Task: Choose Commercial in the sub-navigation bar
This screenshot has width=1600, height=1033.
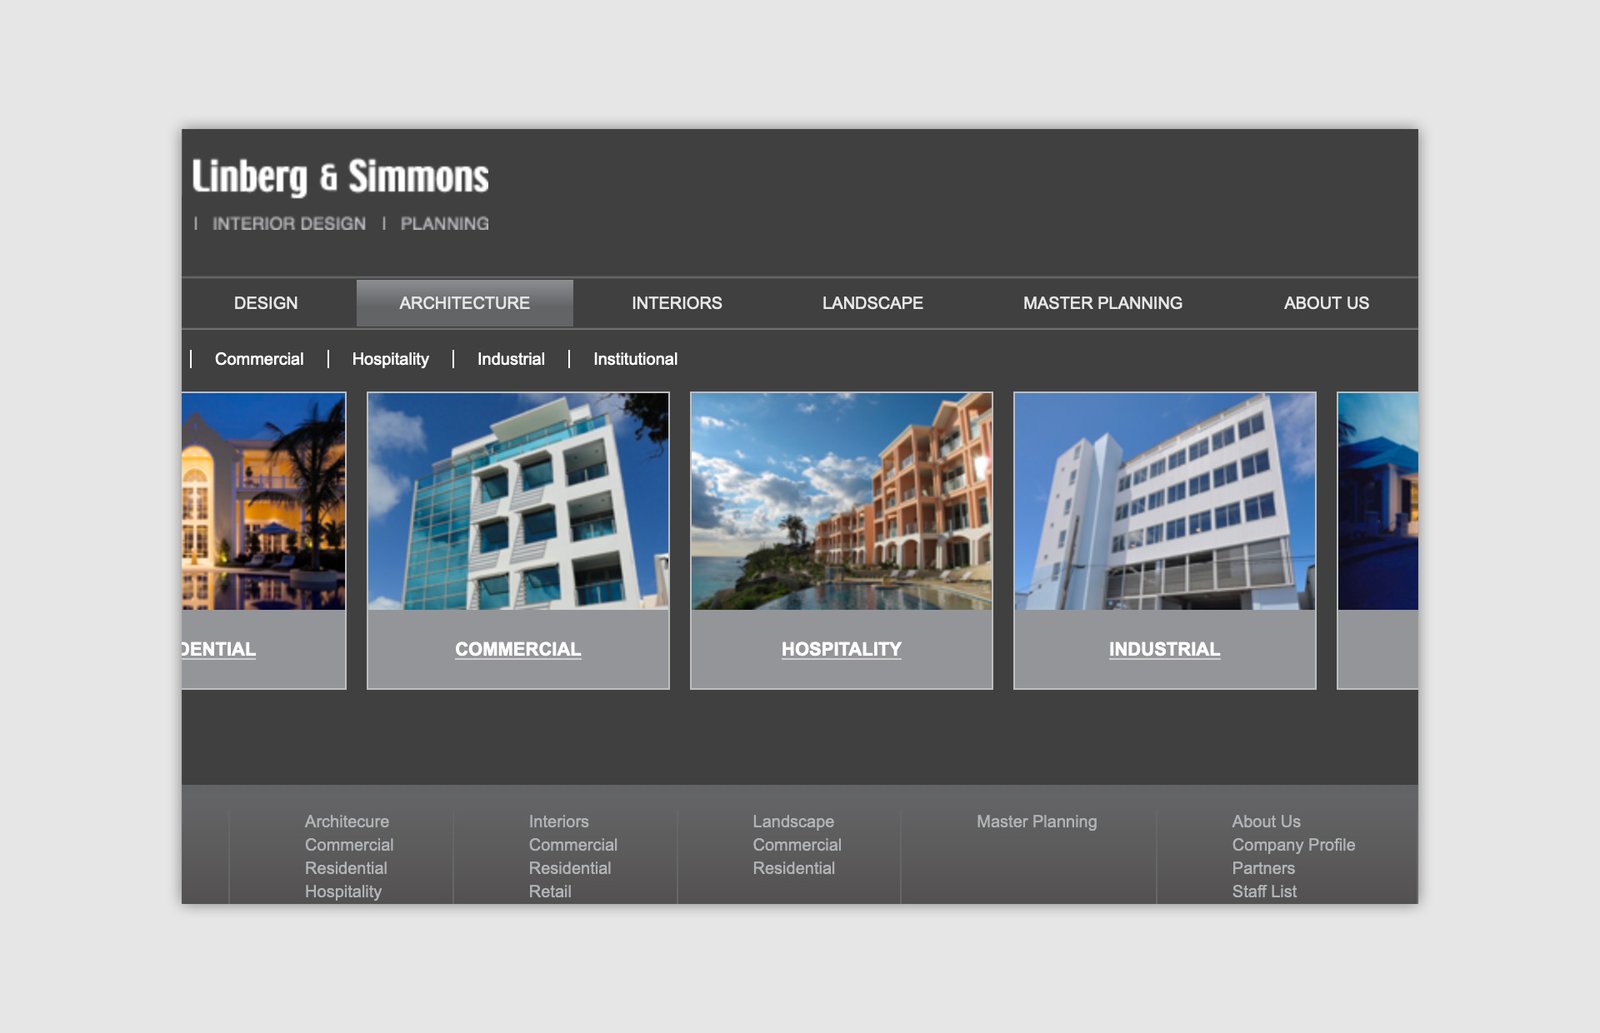Action: [259, 359]
